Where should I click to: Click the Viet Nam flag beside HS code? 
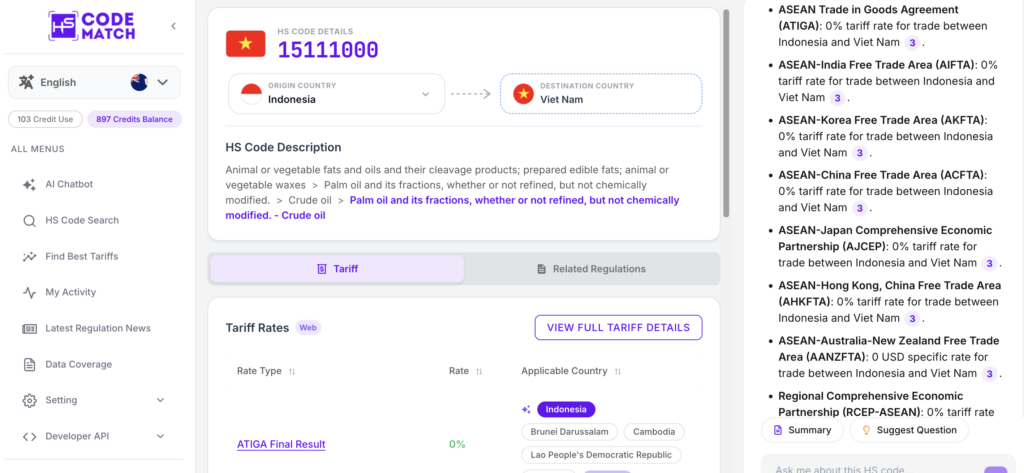(x=246, y=43)
